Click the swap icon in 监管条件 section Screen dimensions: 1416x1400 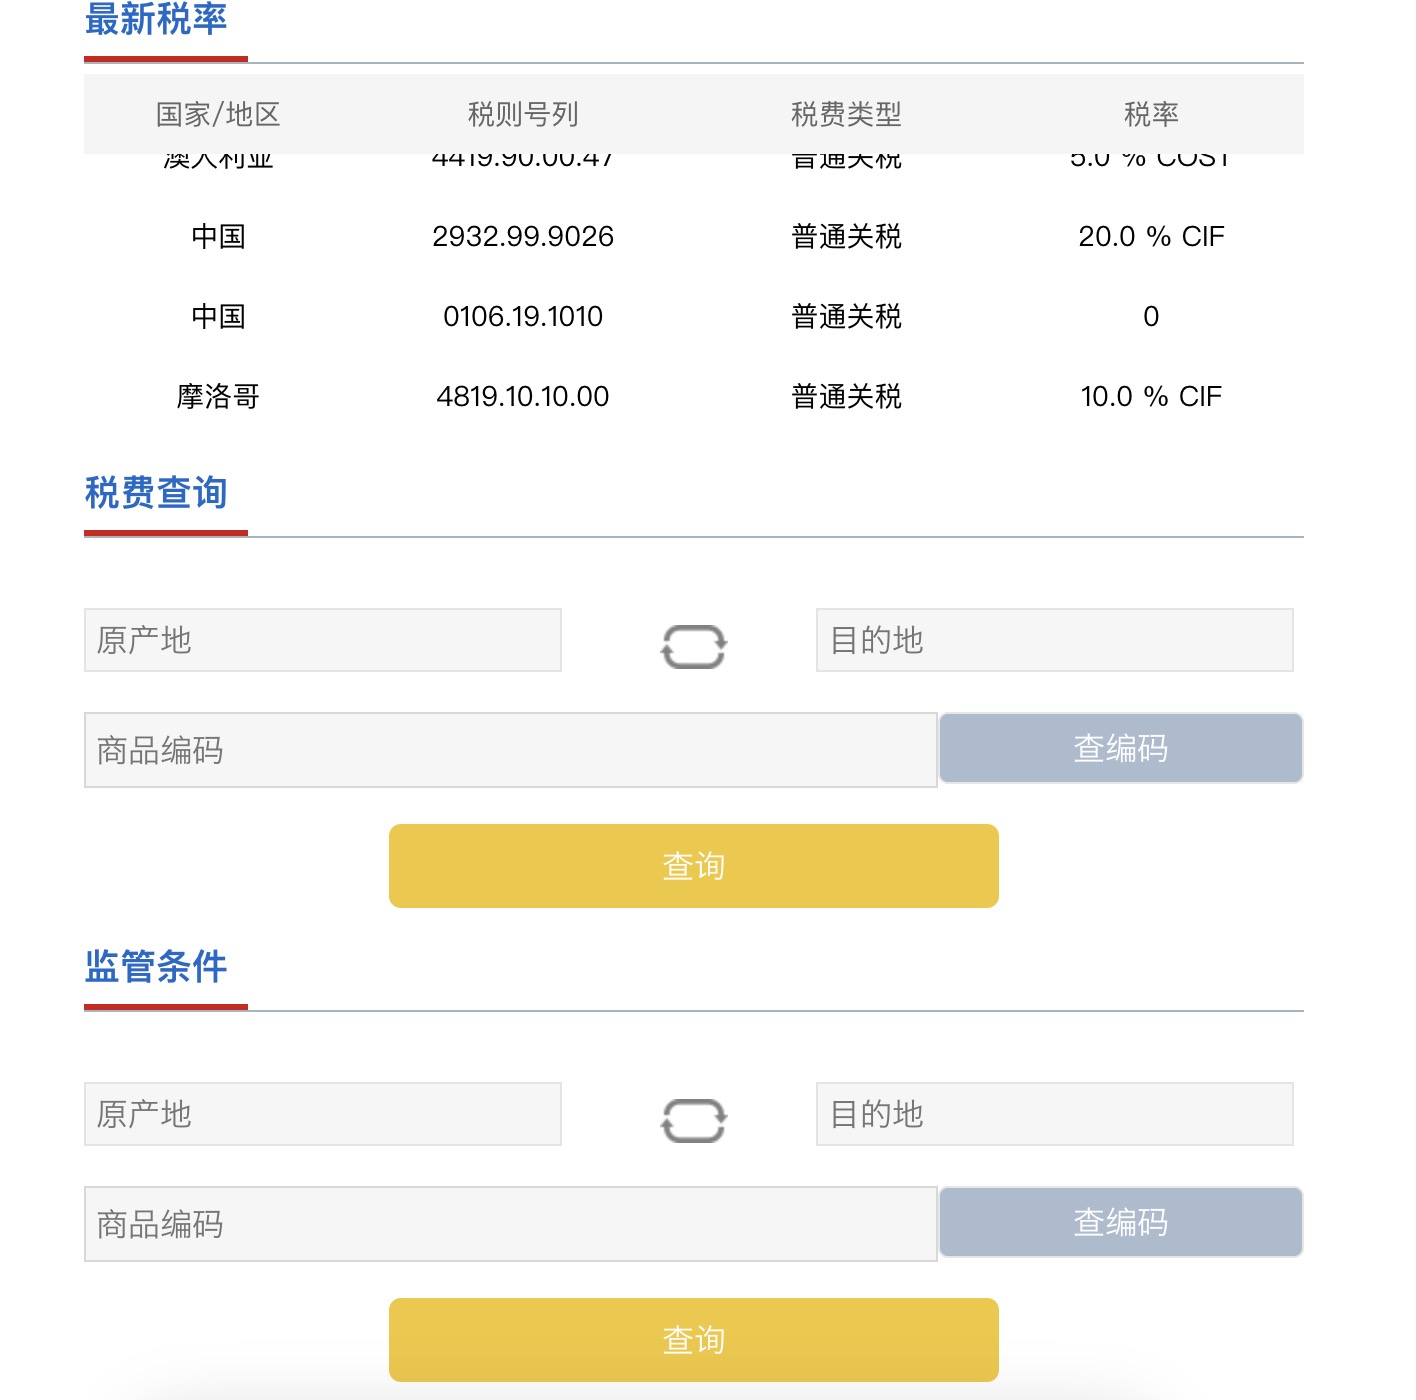point(694,1118)
